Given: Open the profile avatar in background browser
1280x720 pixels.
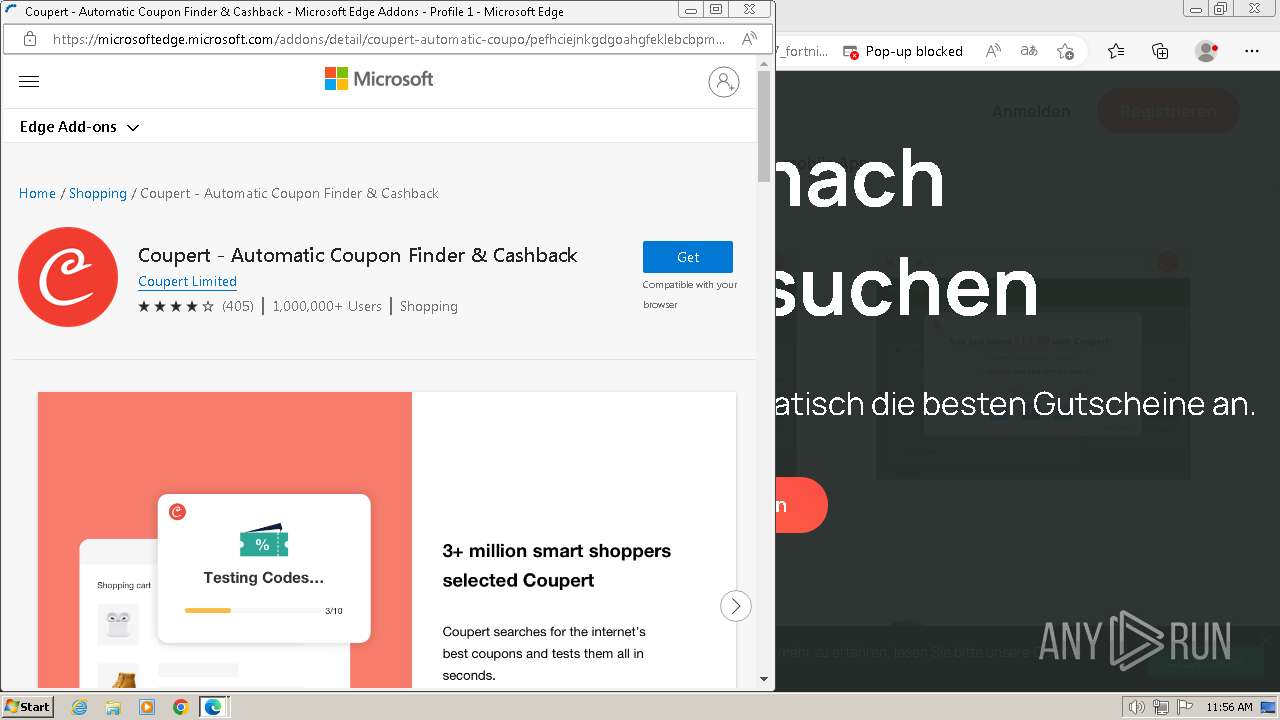Looking at the screenshot, I should (x=1207, y=51).
